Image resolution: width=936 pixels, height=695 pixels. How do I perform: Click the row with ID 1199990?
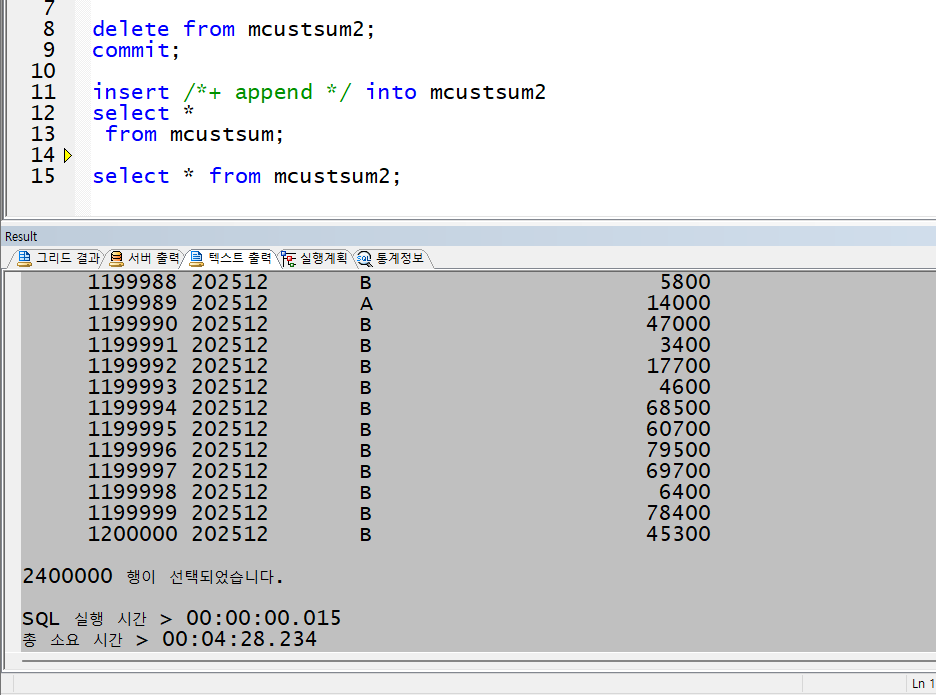click(399, 324)
